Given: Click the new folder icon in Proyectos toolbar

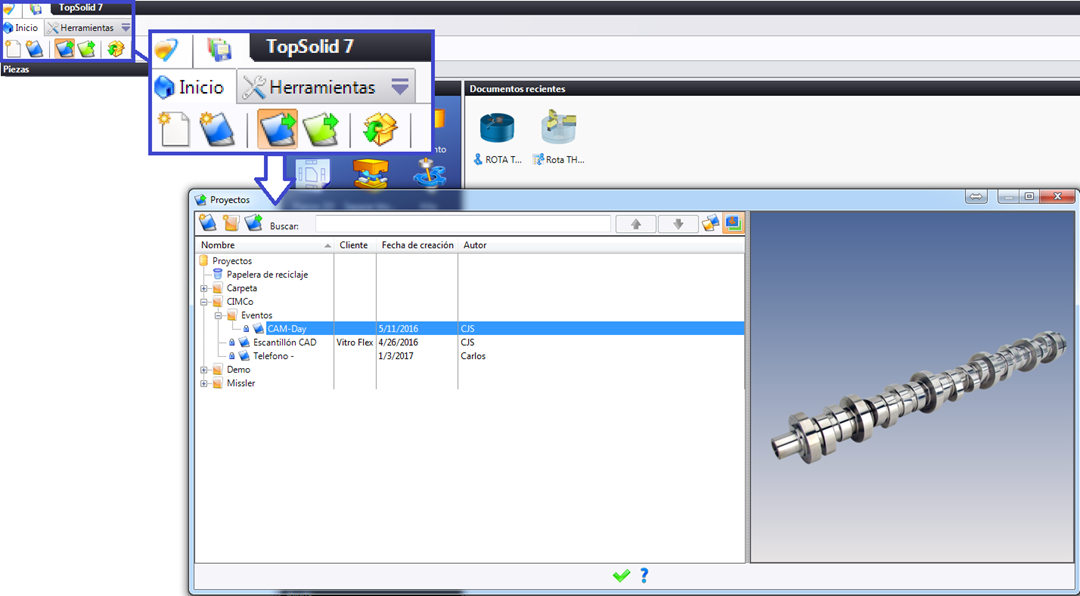Looking at the screenshot, I should [231, 223].
